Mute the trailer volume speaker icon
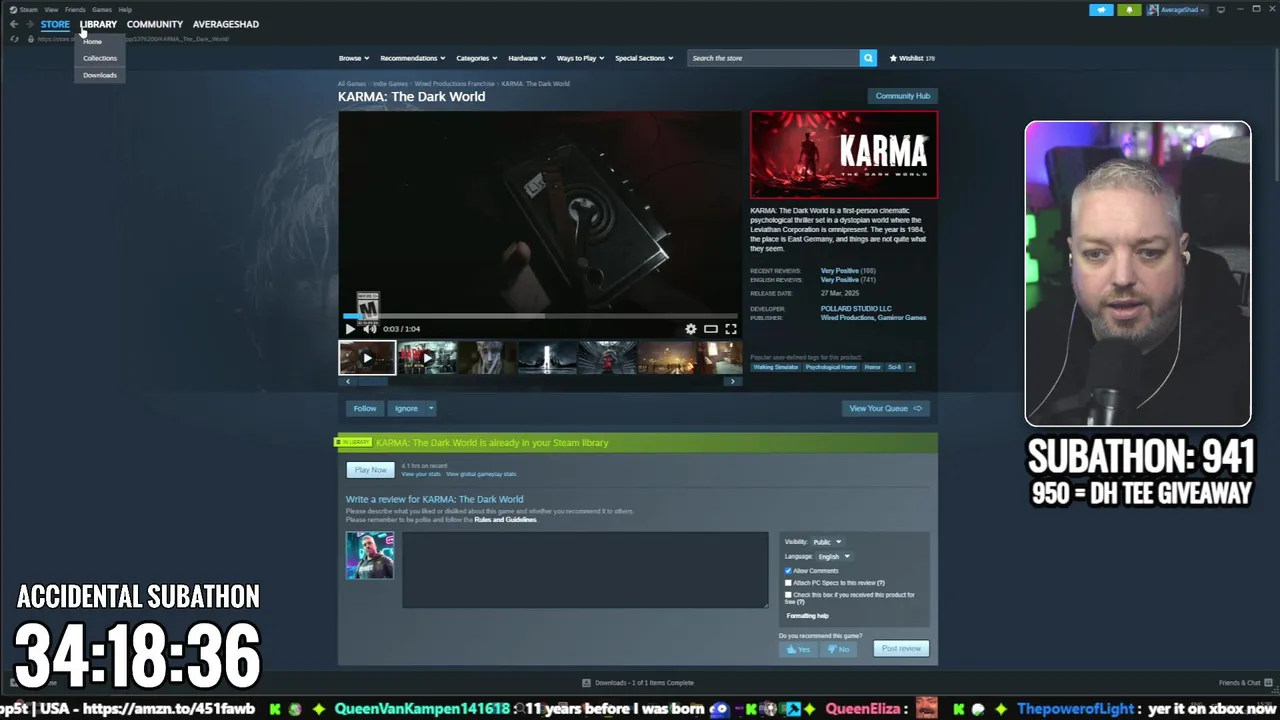The width and height of the screenshot is (1280, 720). 369,329
